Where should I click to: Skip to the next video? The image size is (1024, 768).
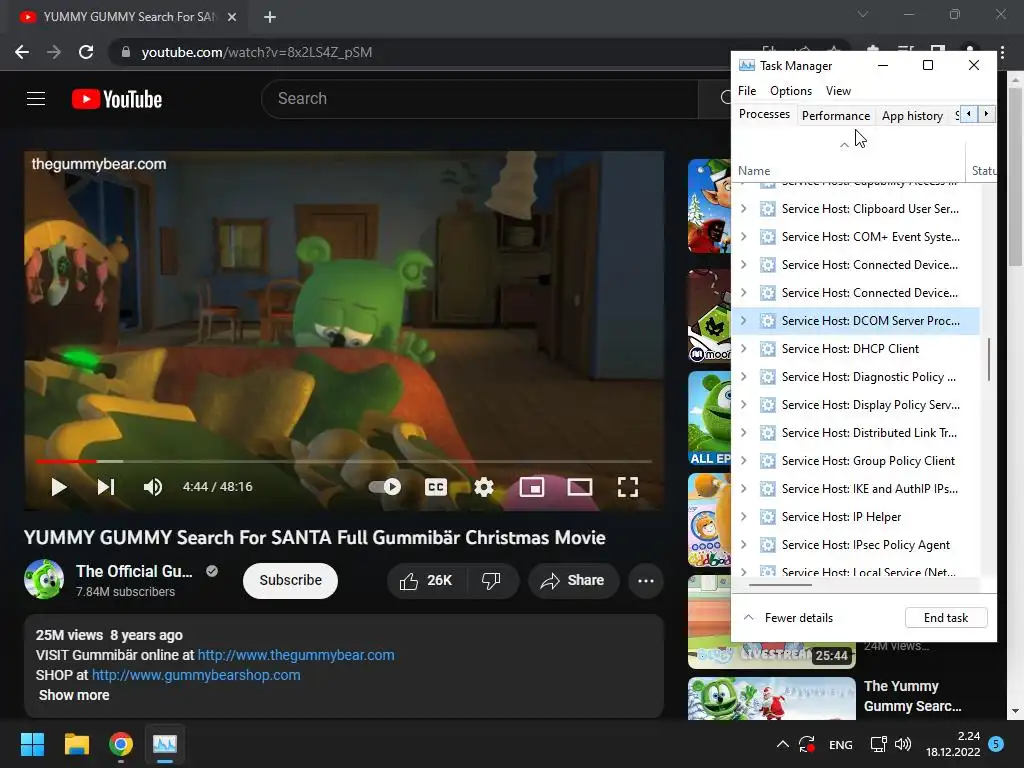coord(106,487)
